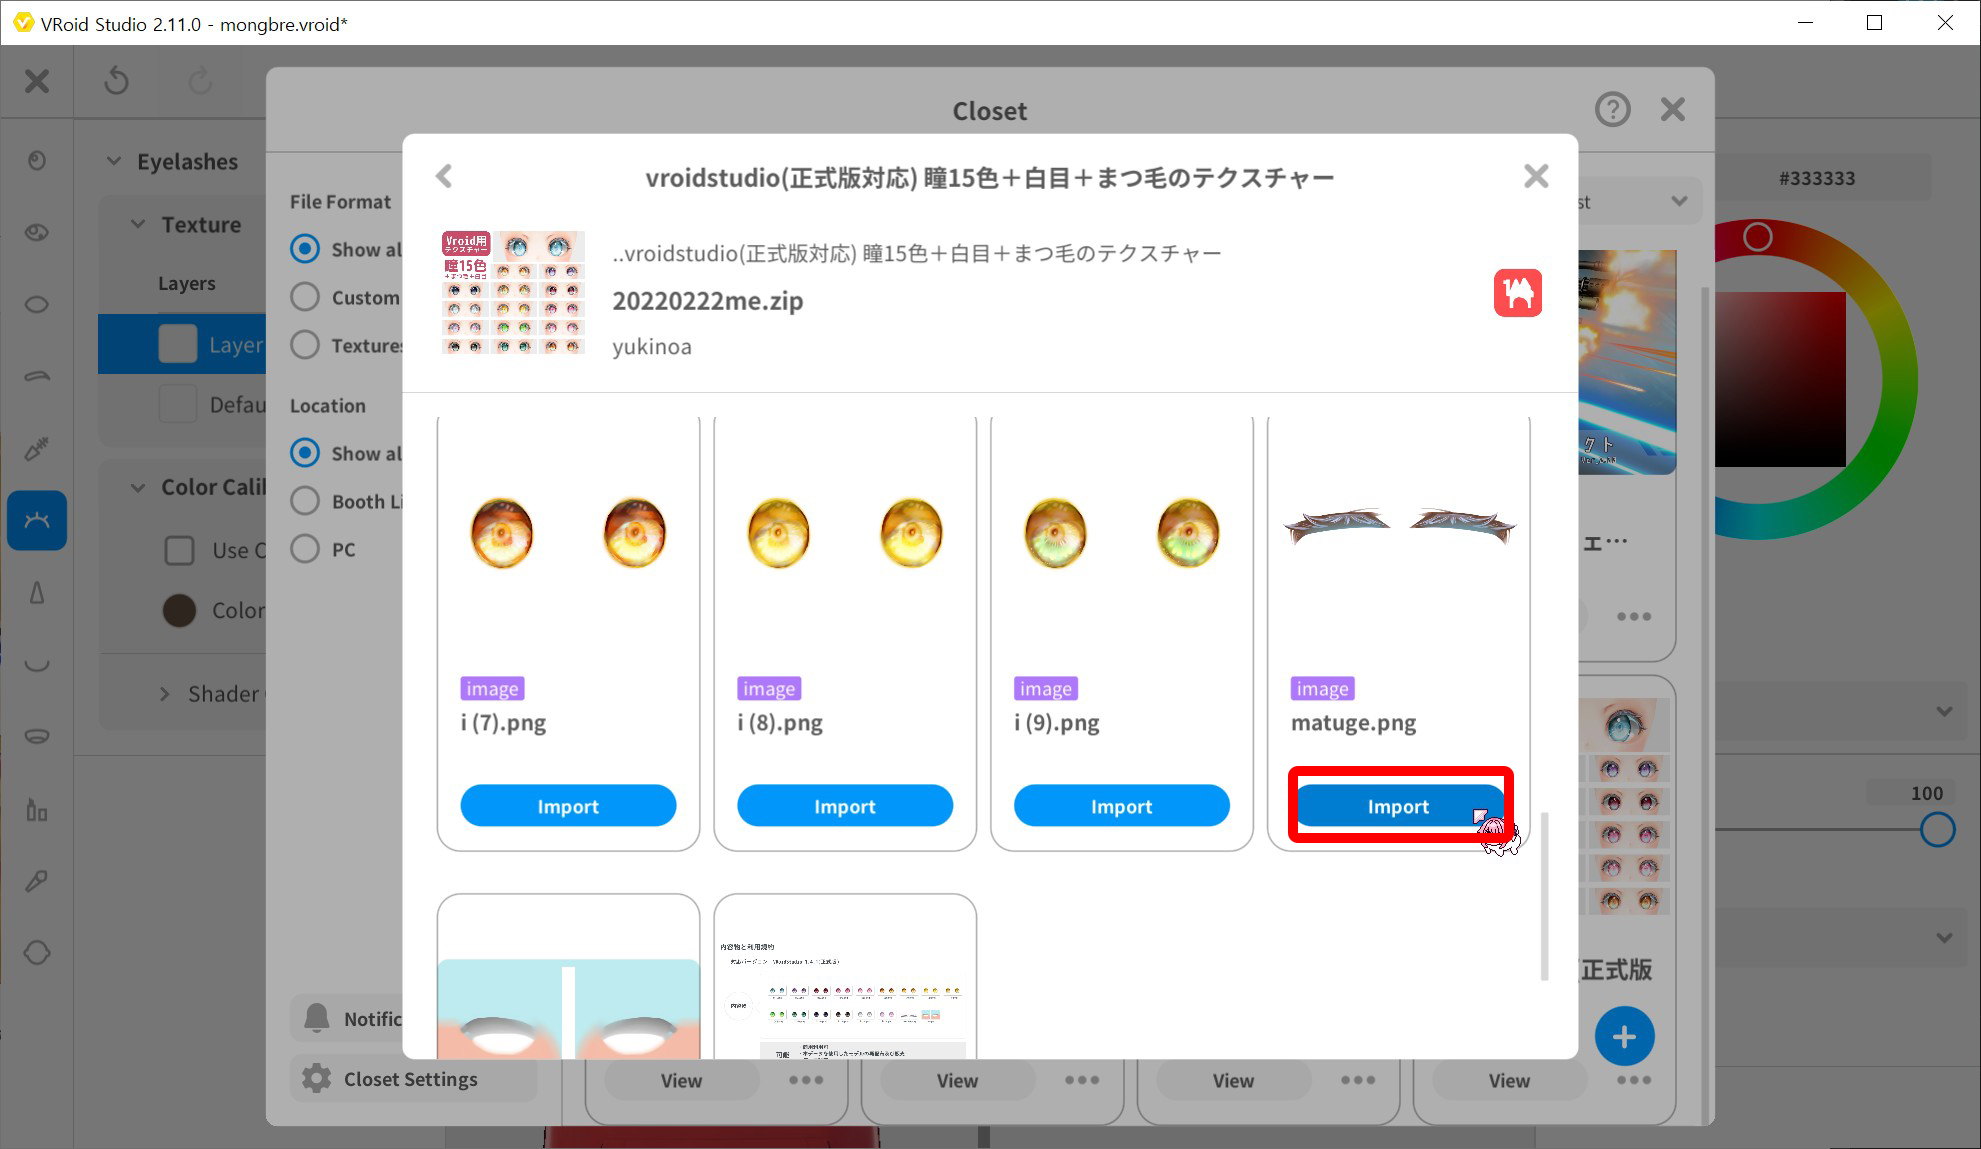
Task: Expand the Shader section
Action: pyautogui.click(x=165, y=694)
